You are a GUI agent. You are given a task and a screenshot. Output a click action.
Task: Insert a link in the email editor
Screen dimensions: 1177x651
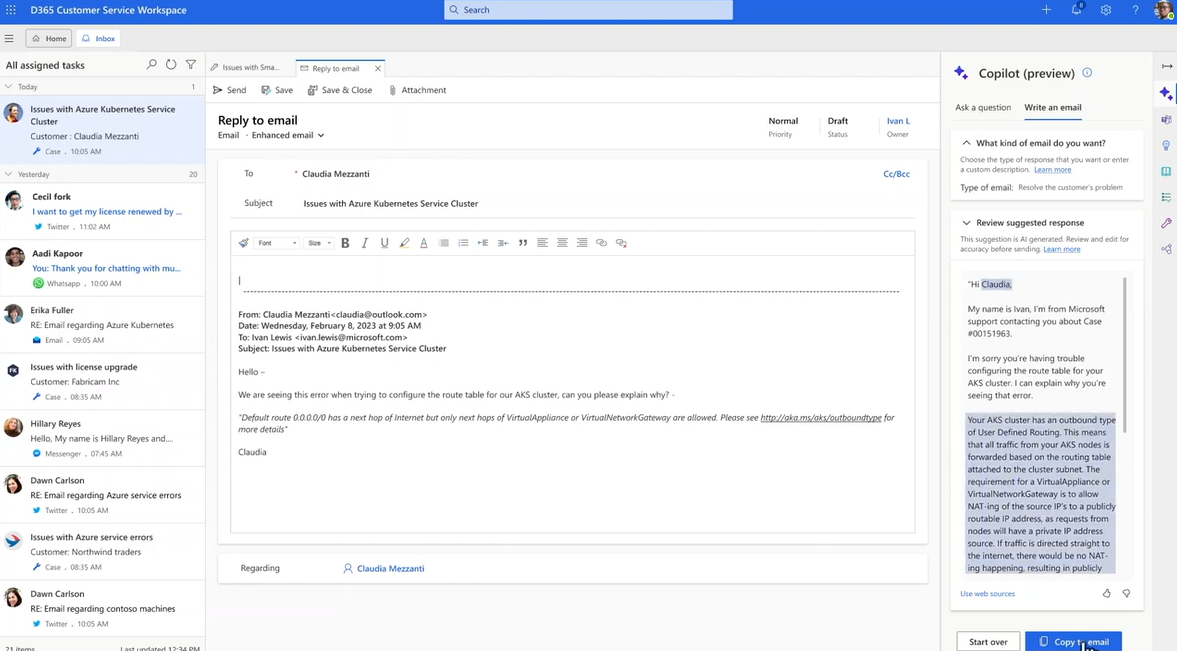click(601, 243)
